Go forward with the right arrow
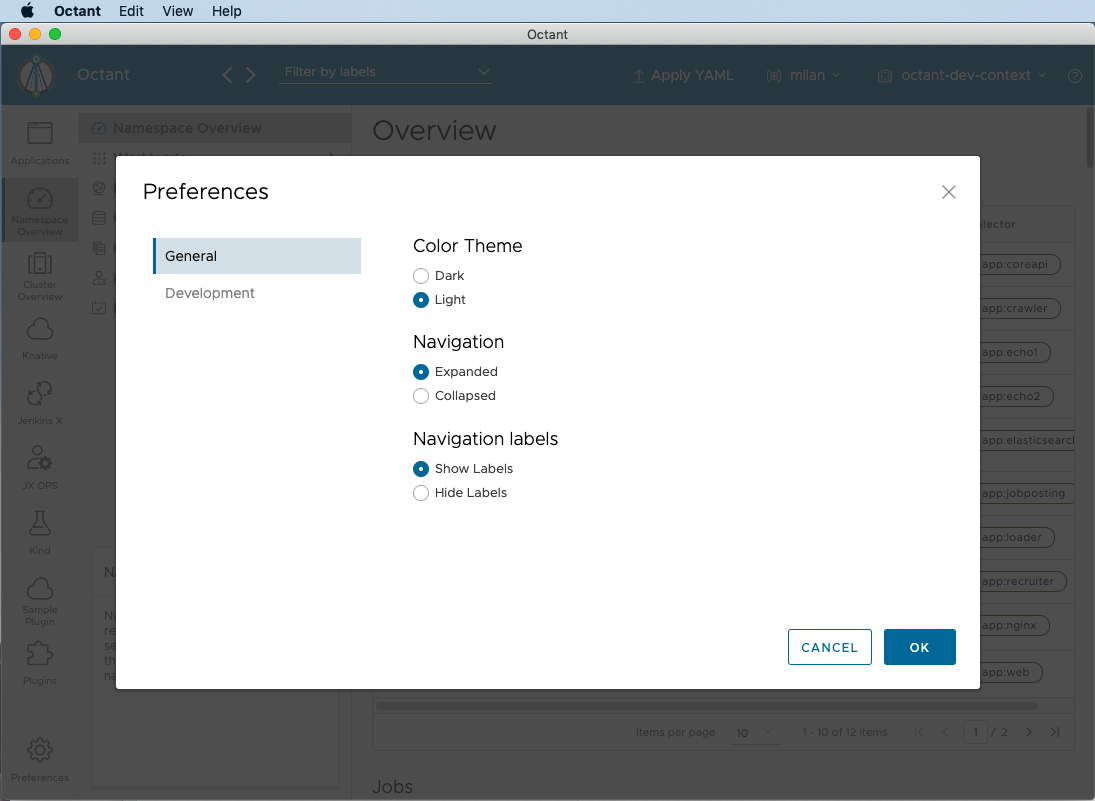The width and height of the screenshot is (1095, 801). tap(251, 75)
